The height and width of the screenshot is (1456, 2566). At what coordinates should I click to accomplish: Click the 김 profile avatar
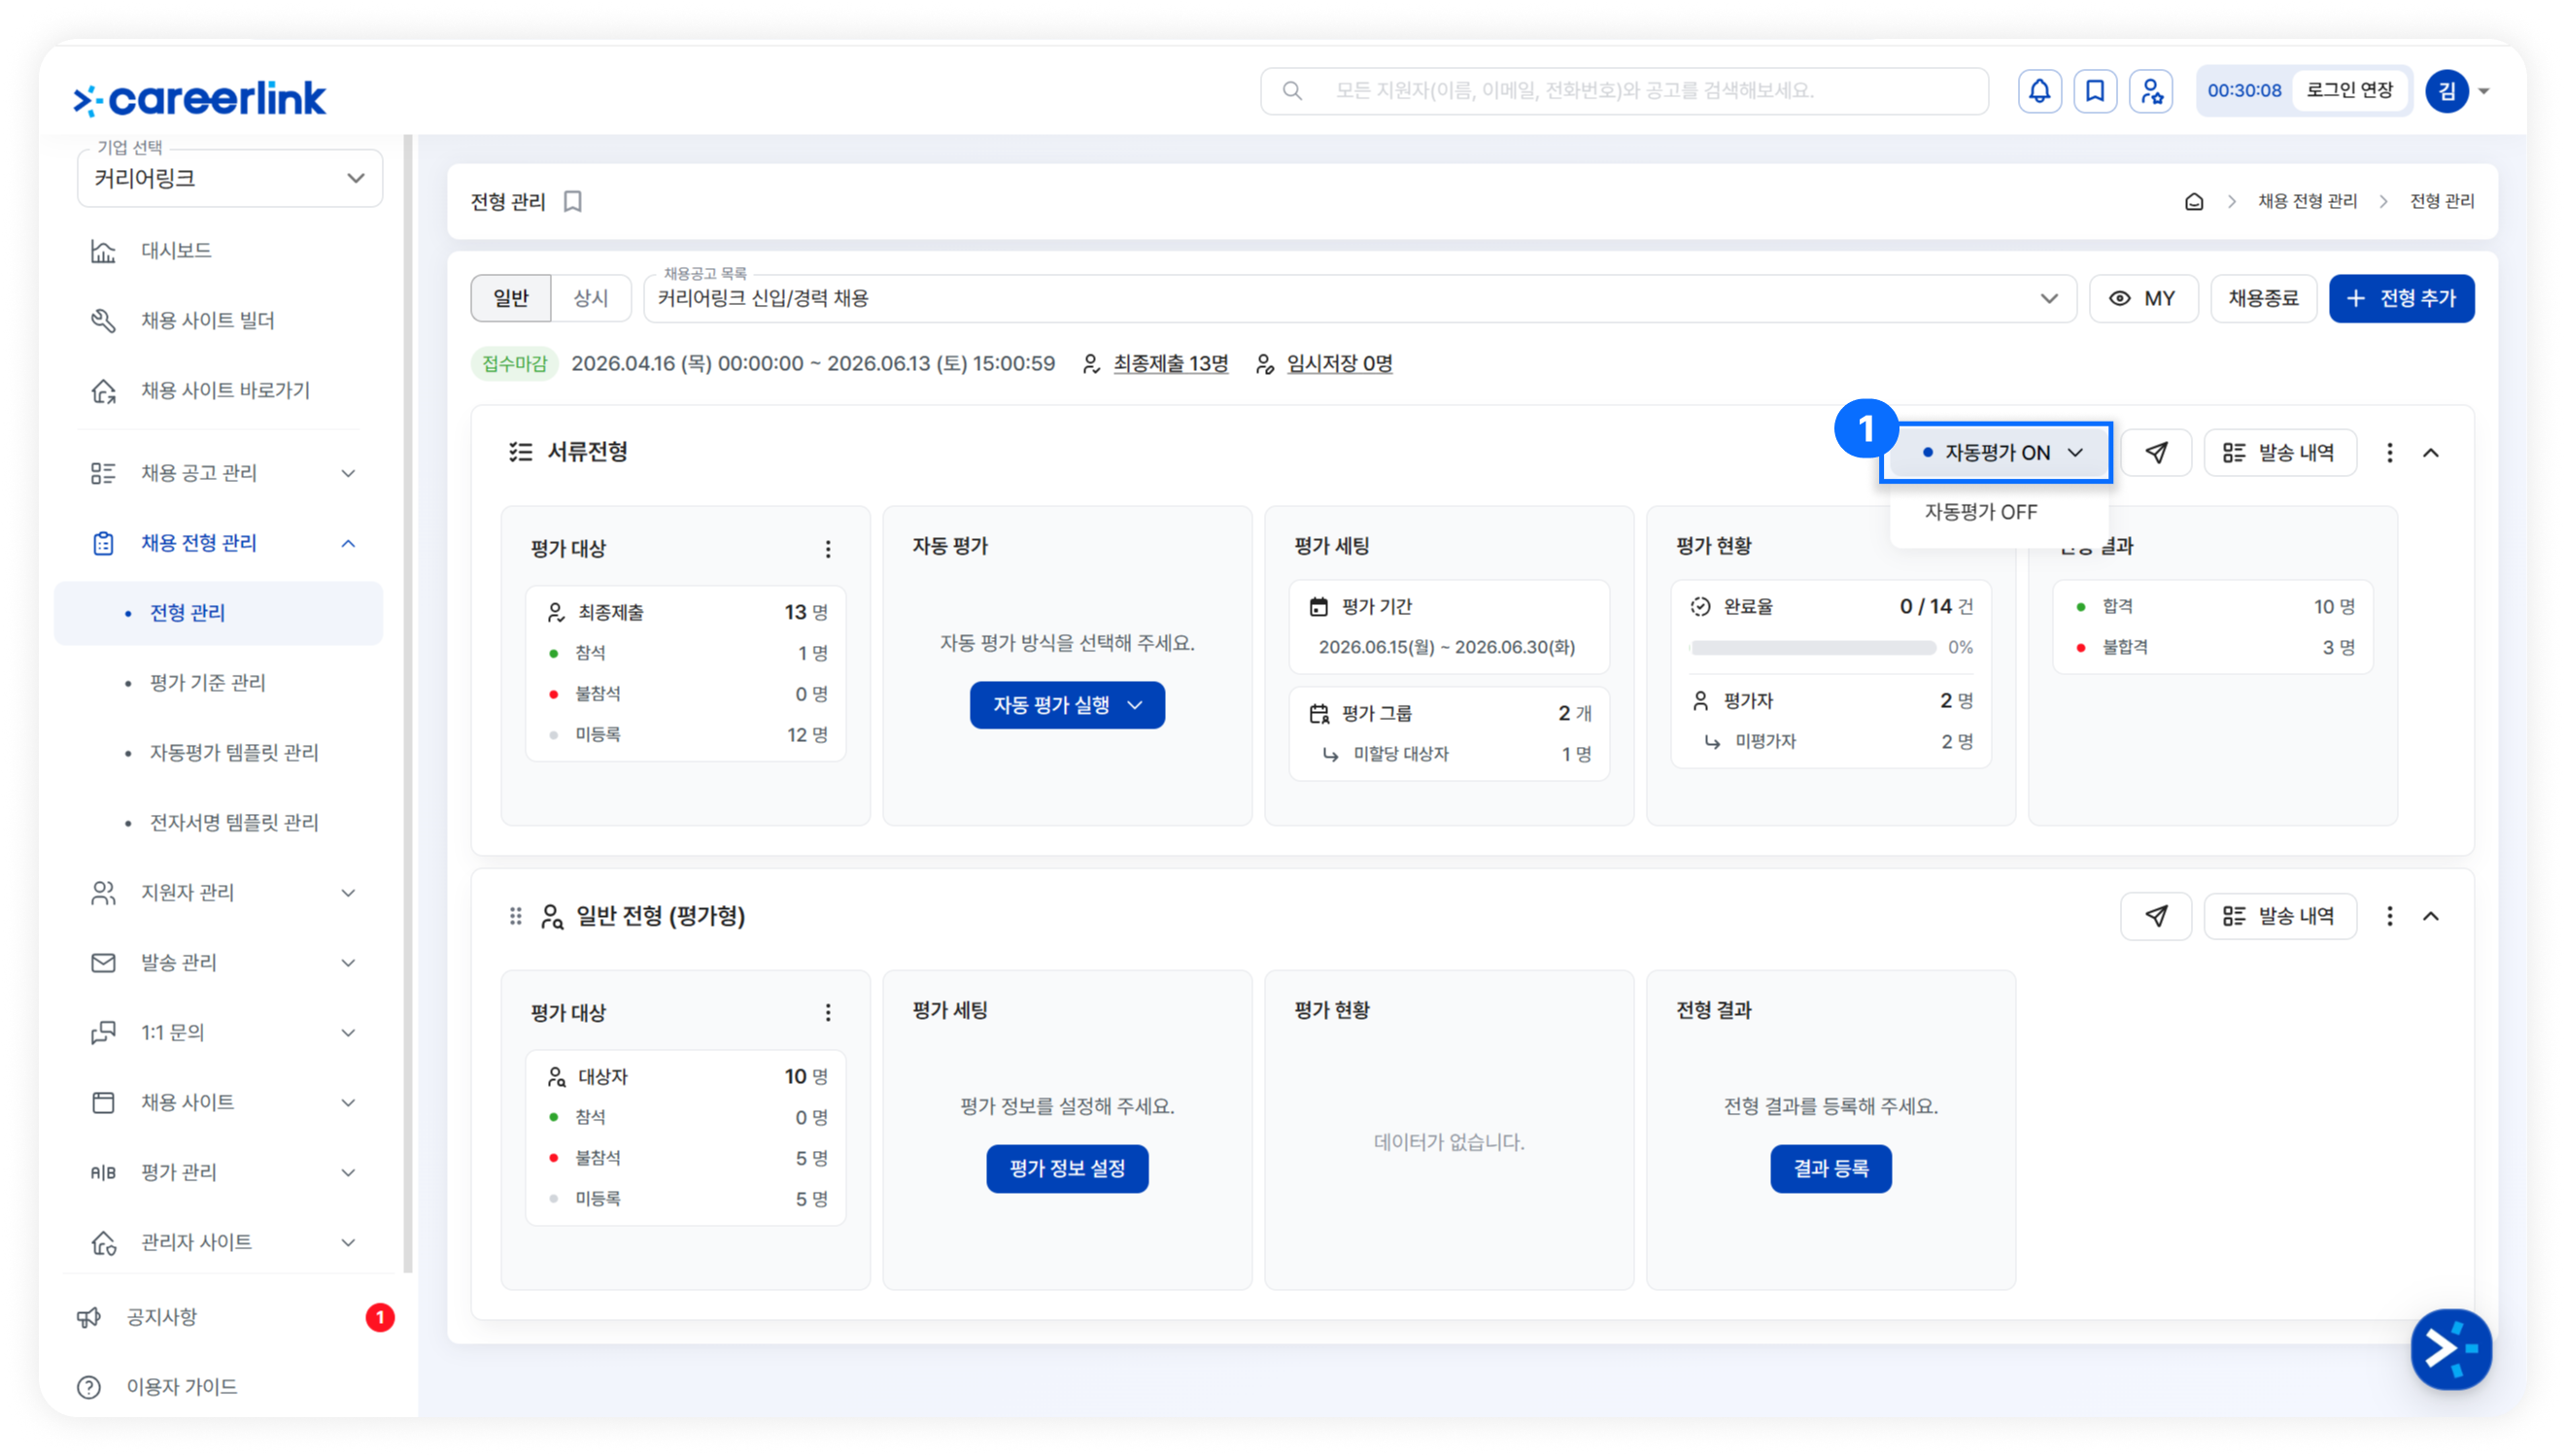2446,91
